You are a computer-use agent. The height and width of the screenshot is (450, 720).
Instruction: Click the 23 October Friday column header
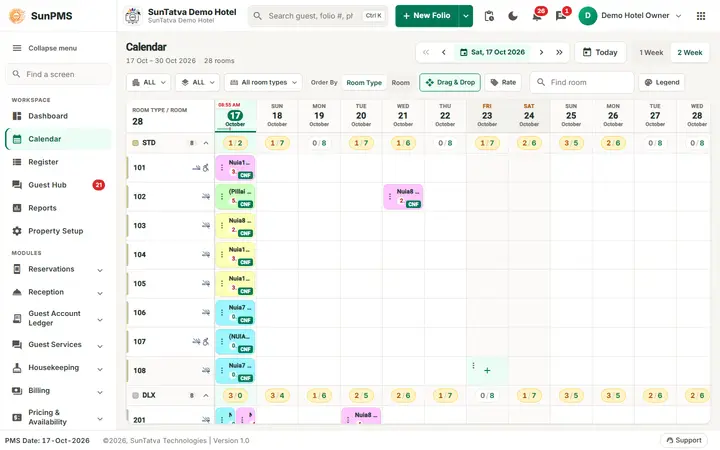tap(487, 116)
